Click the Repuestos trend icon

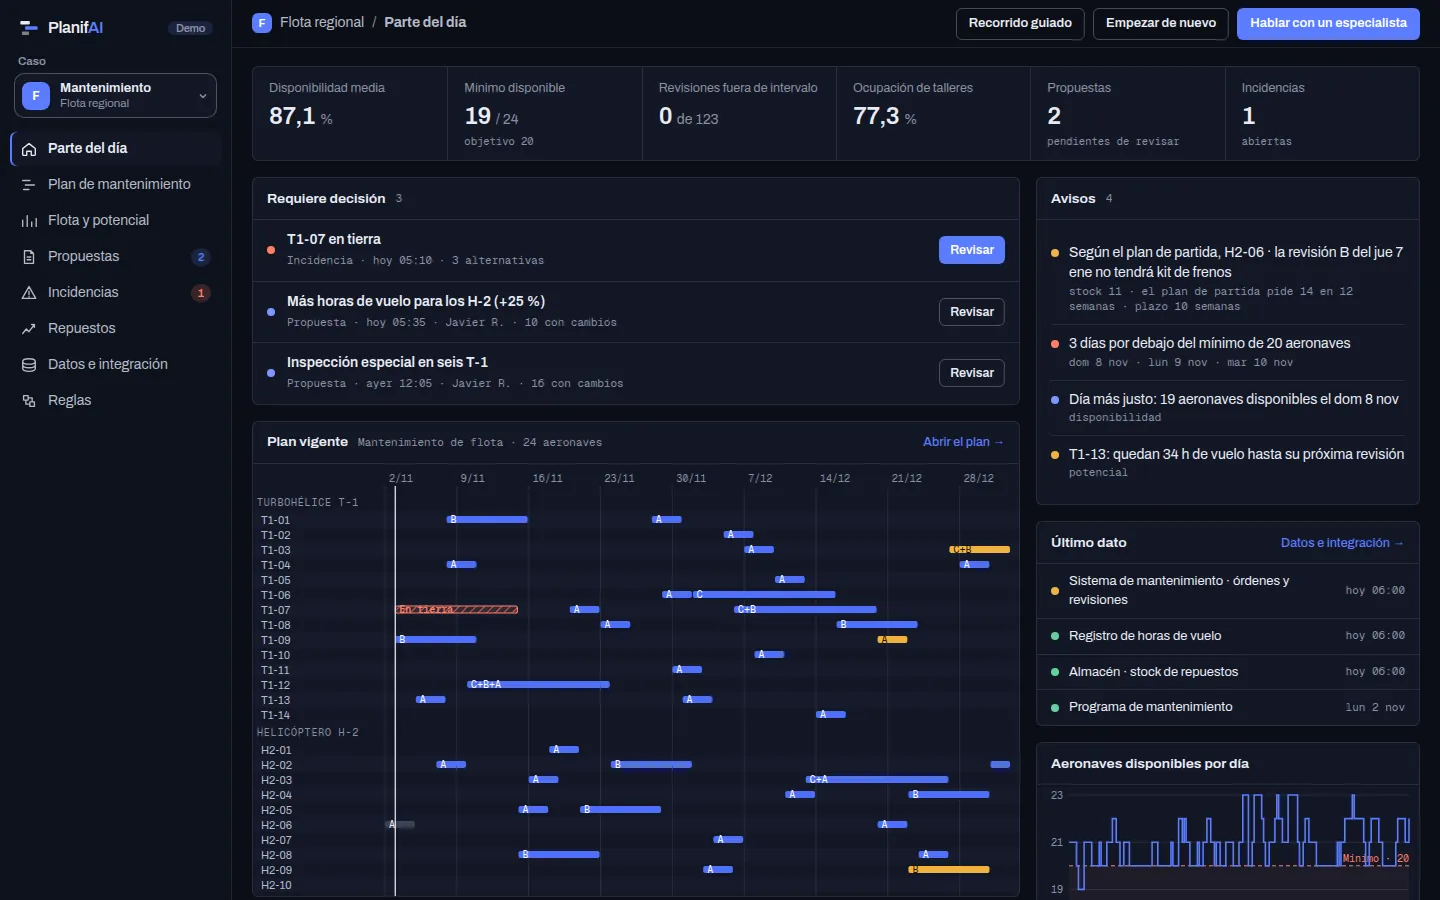pos(29,329)
